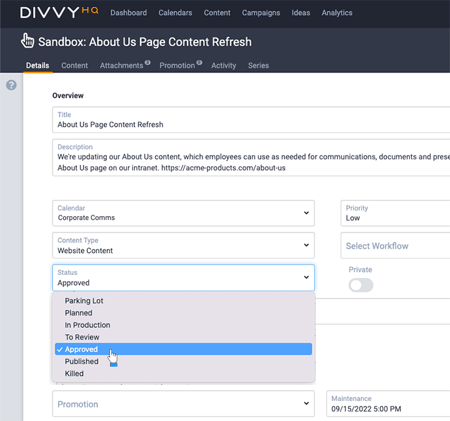Screen dimensions: 450x421
Task: Switch to the Attachments tab
Action: pos(121,65)
